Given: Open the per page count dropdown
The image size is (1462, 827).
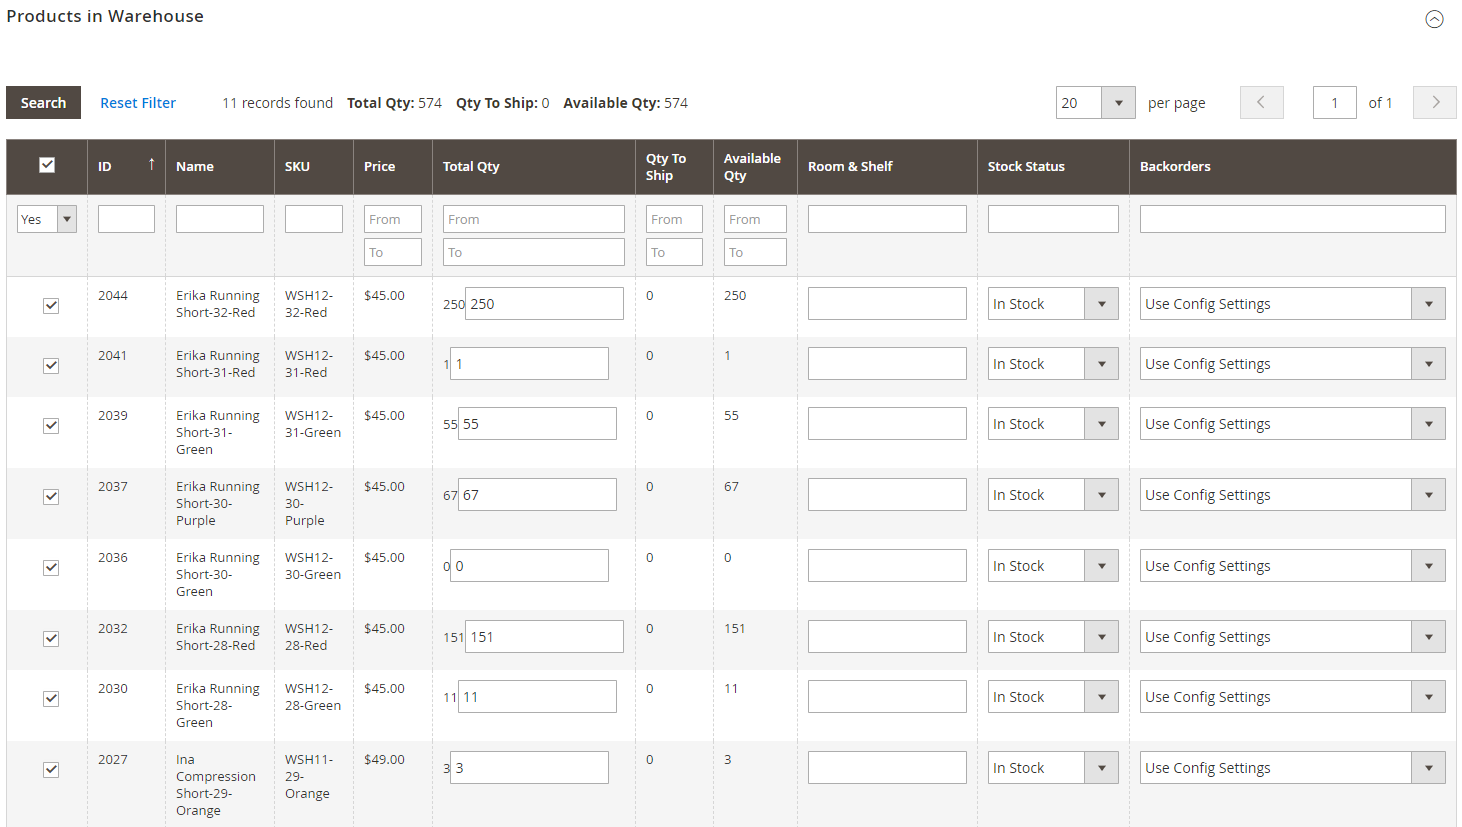Looking at the screenshot, I should tap(1095, 102).
